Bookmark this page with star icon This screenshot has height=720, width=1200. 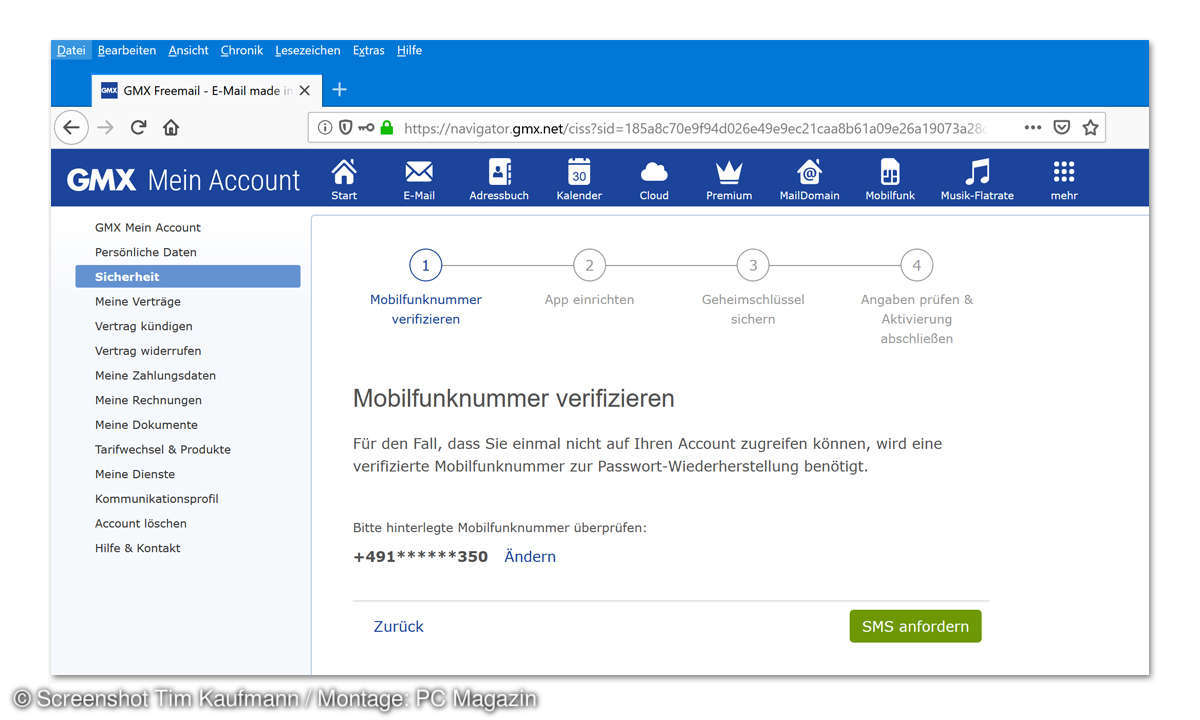tap(1090, 128)
